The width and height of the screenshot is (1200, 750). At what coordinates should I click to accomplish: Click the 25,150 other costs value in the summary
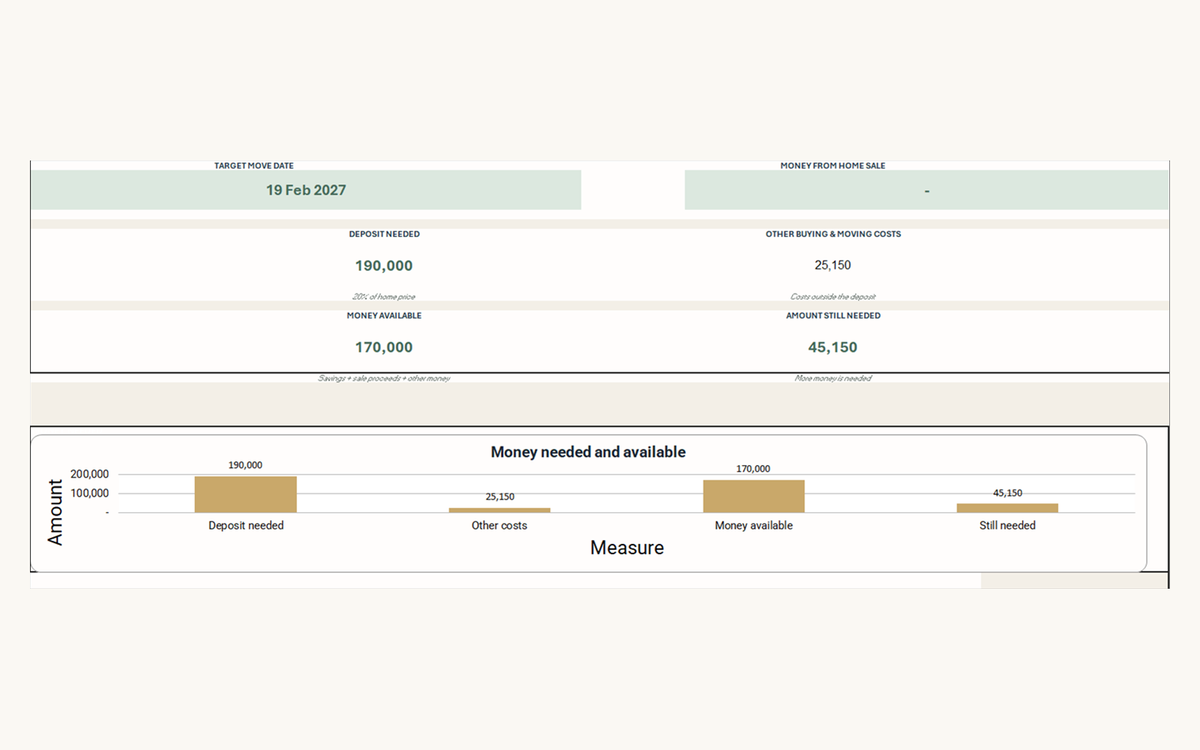tap(833, 265)
